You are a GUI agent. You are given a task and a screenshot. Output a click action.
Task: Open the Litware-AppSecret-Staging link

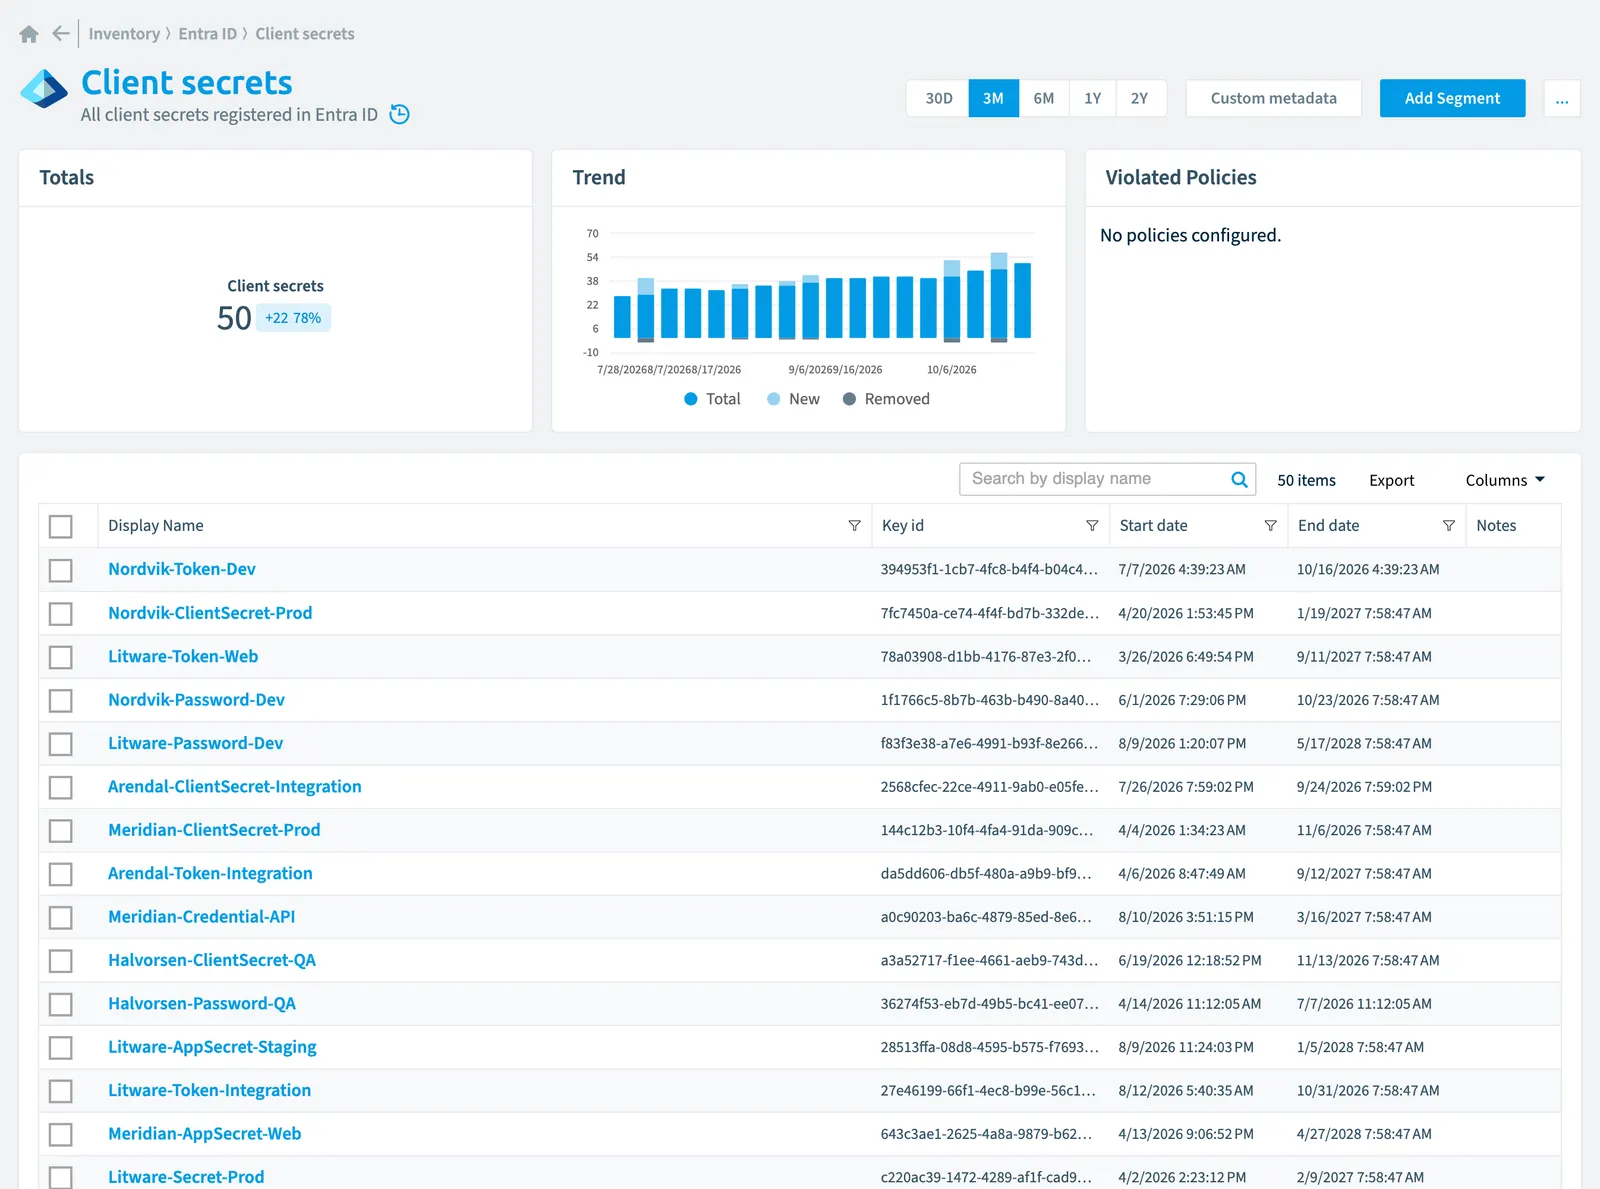212,1047
